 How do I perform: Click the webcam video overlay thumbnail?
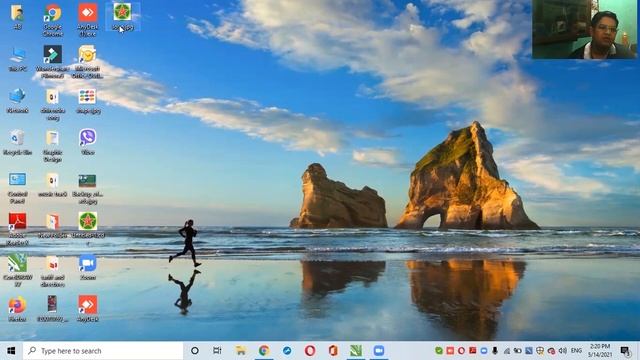click(x=584, y=29)
